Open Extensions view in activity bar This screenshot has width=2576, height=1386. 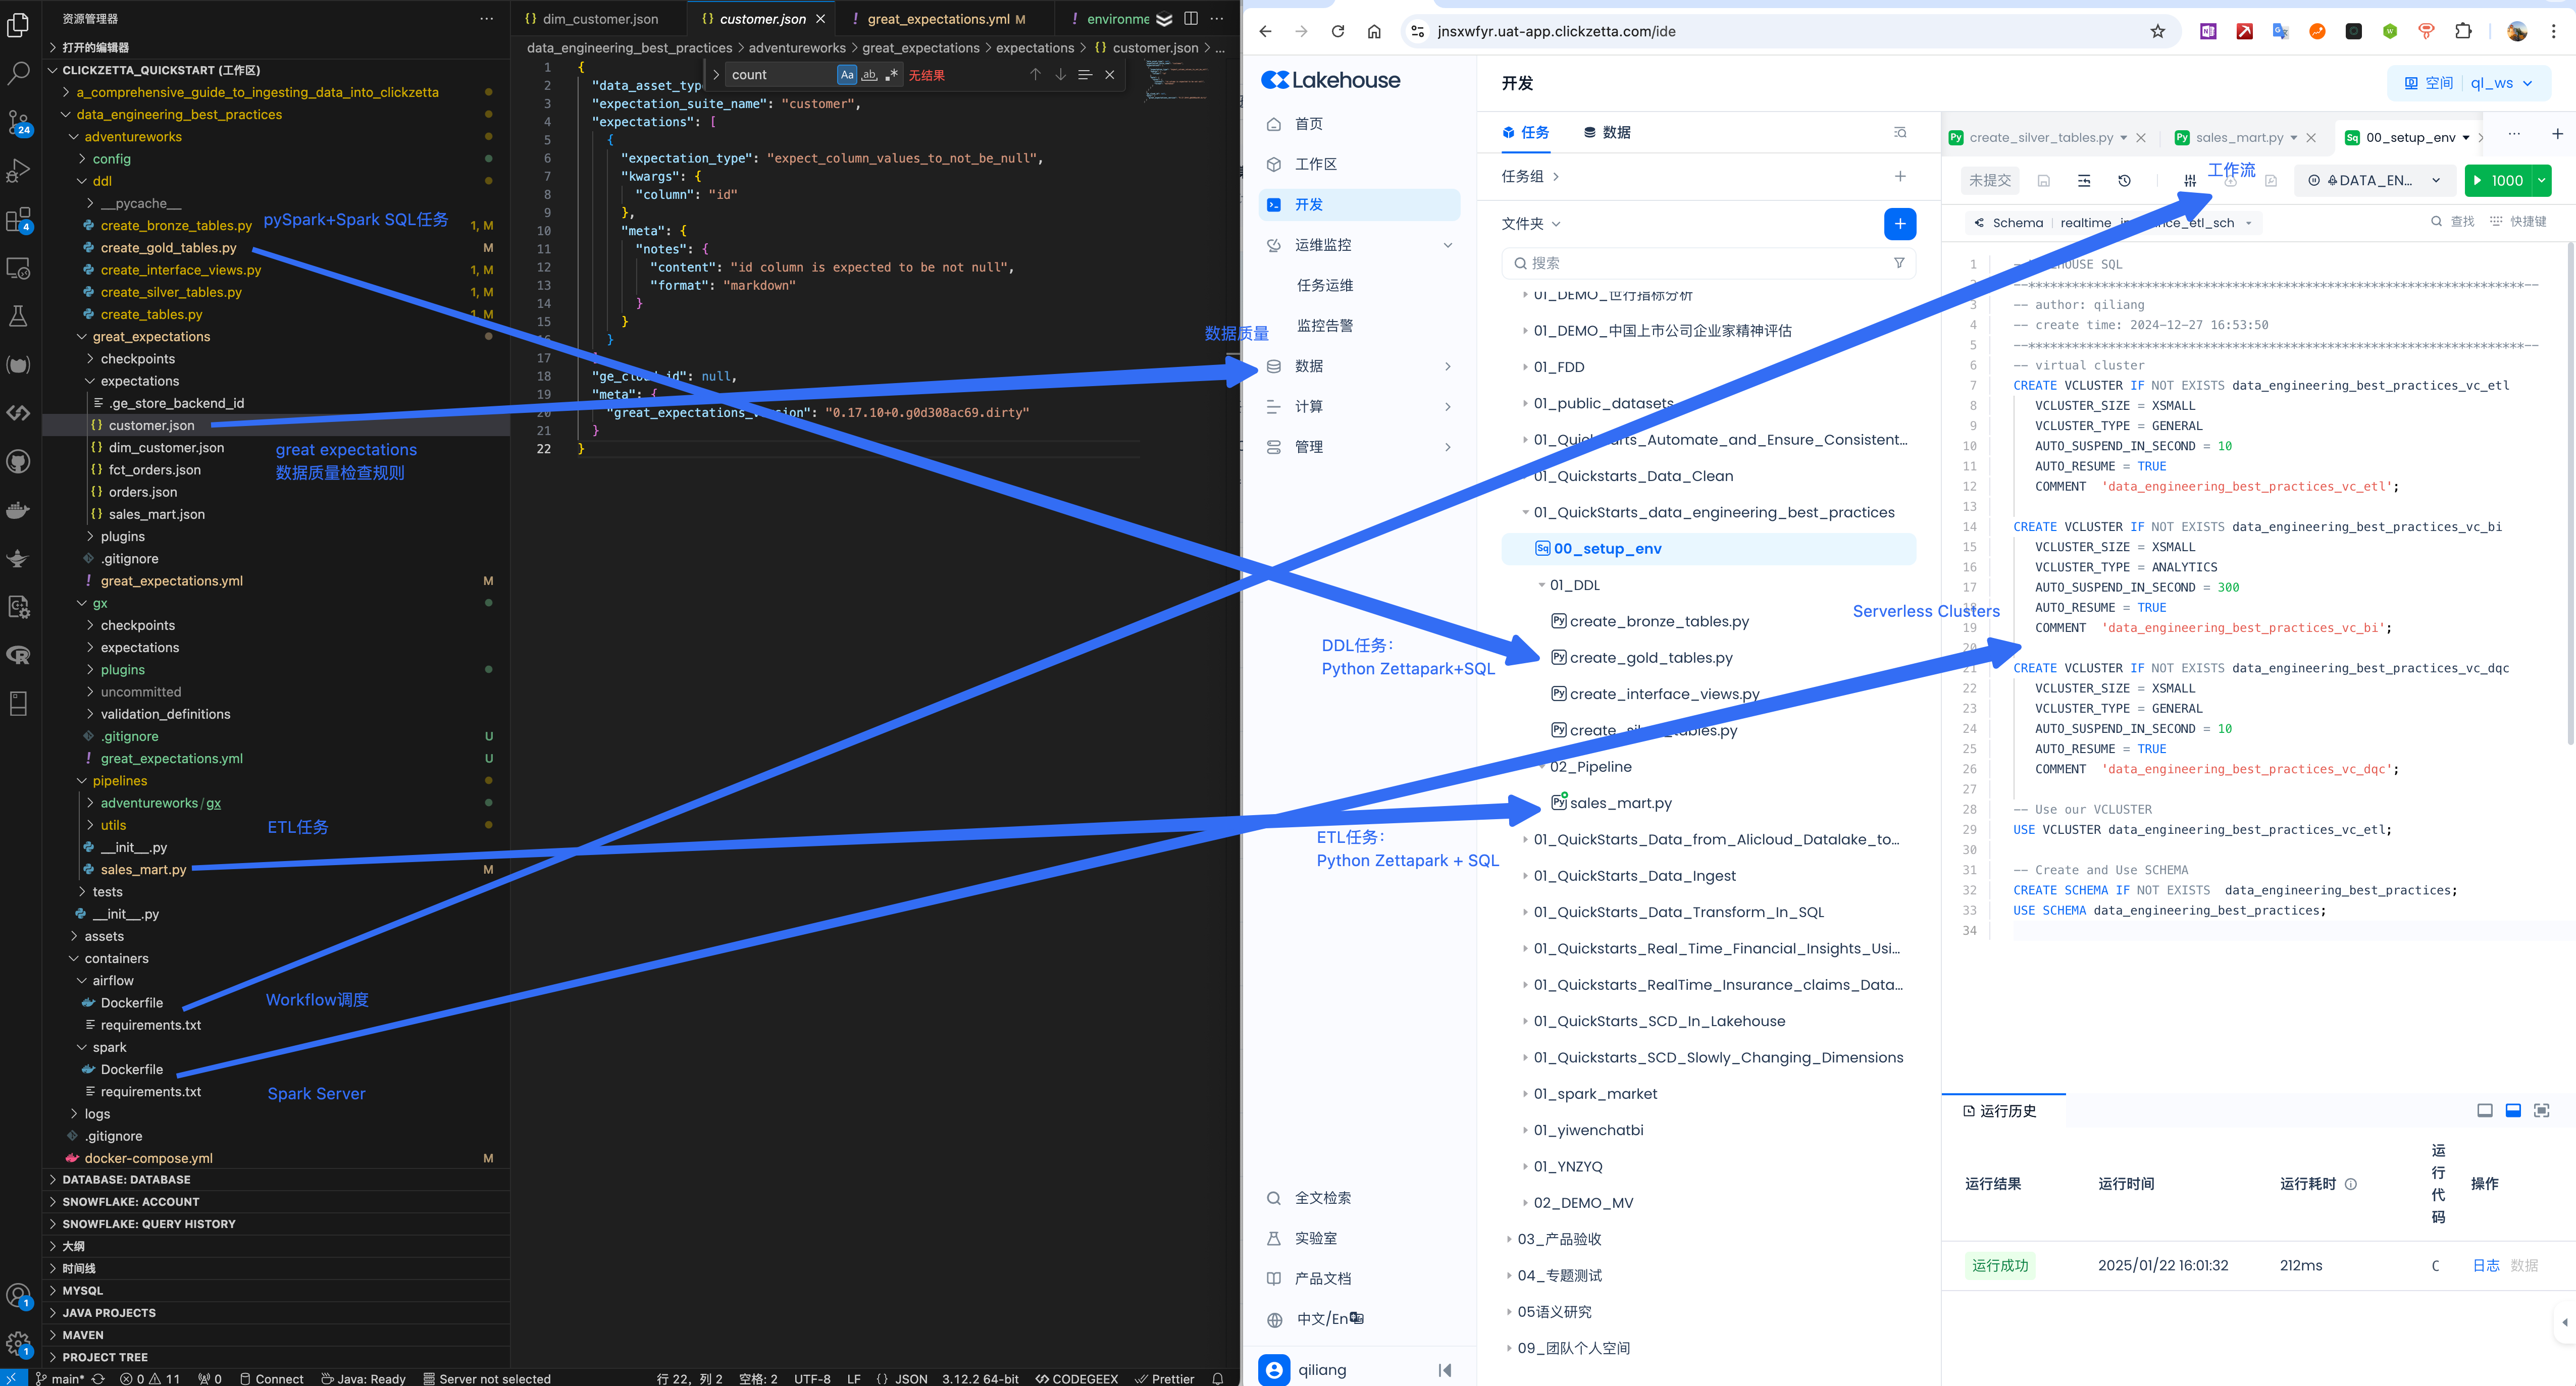(x=18, y=219)
